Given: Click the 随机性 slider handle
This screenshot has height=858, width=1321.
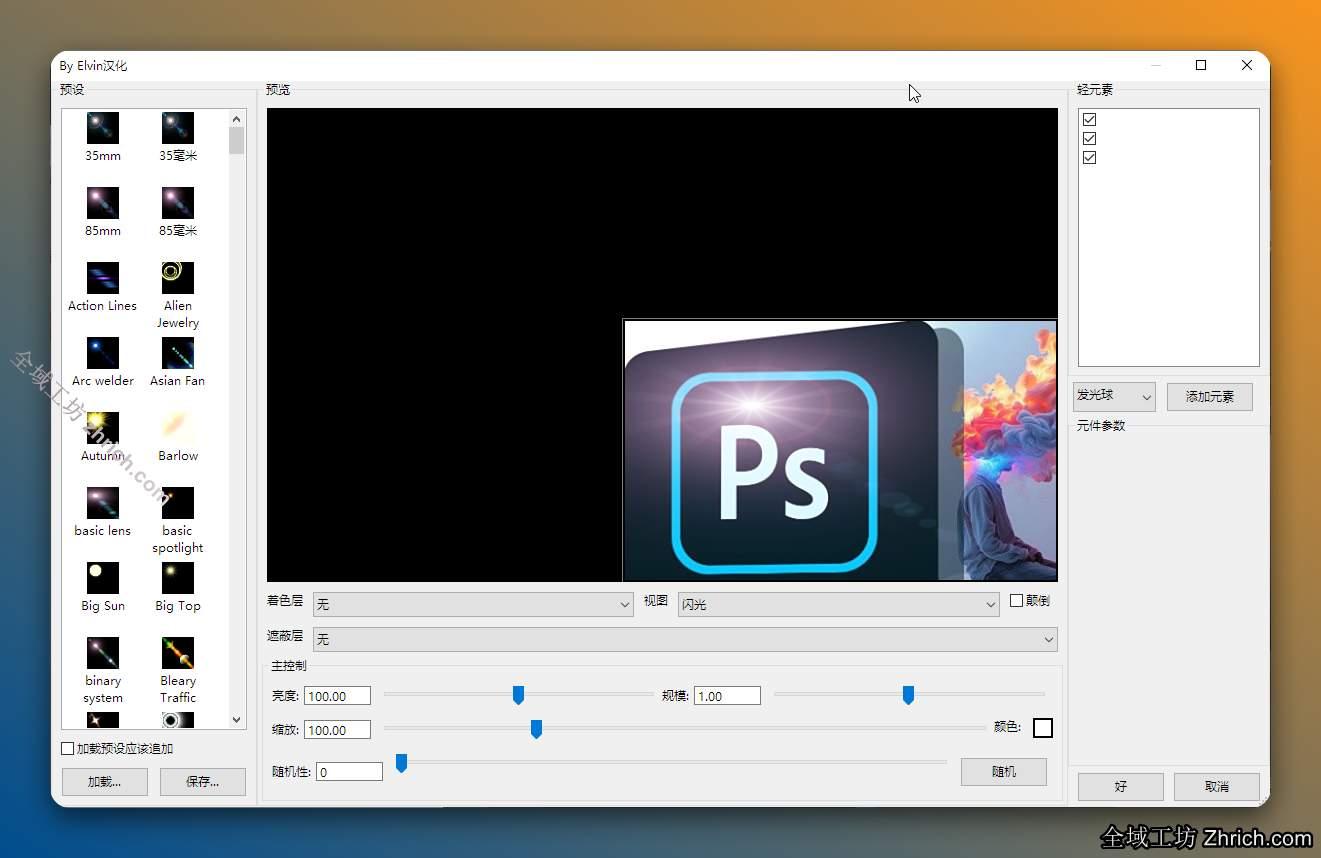Looking at the screenshot, I should point(401,764).
